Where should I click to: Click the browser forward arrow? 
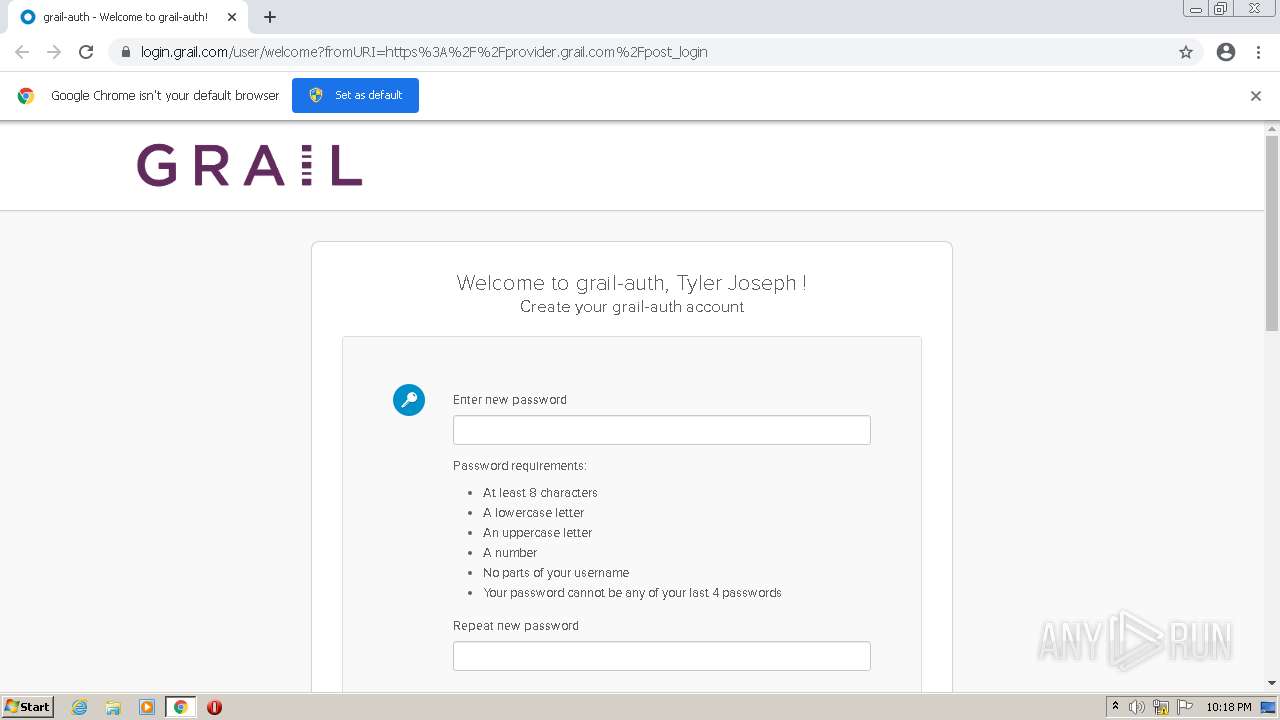pyautogui.click(x=54, y=52)
